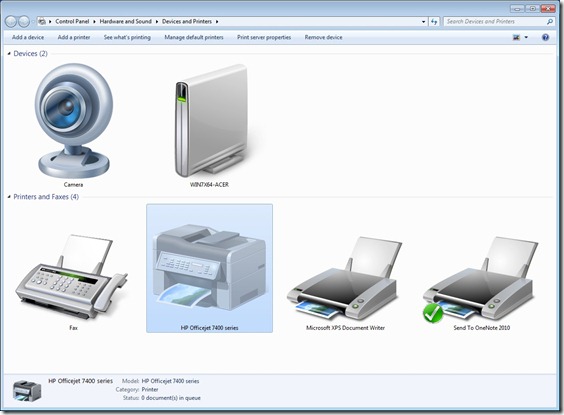Image resolution: width=564 pixels, height=415 pixels.
Task: Click the back navigation arrow button
Action: click(x=11, y=22)
